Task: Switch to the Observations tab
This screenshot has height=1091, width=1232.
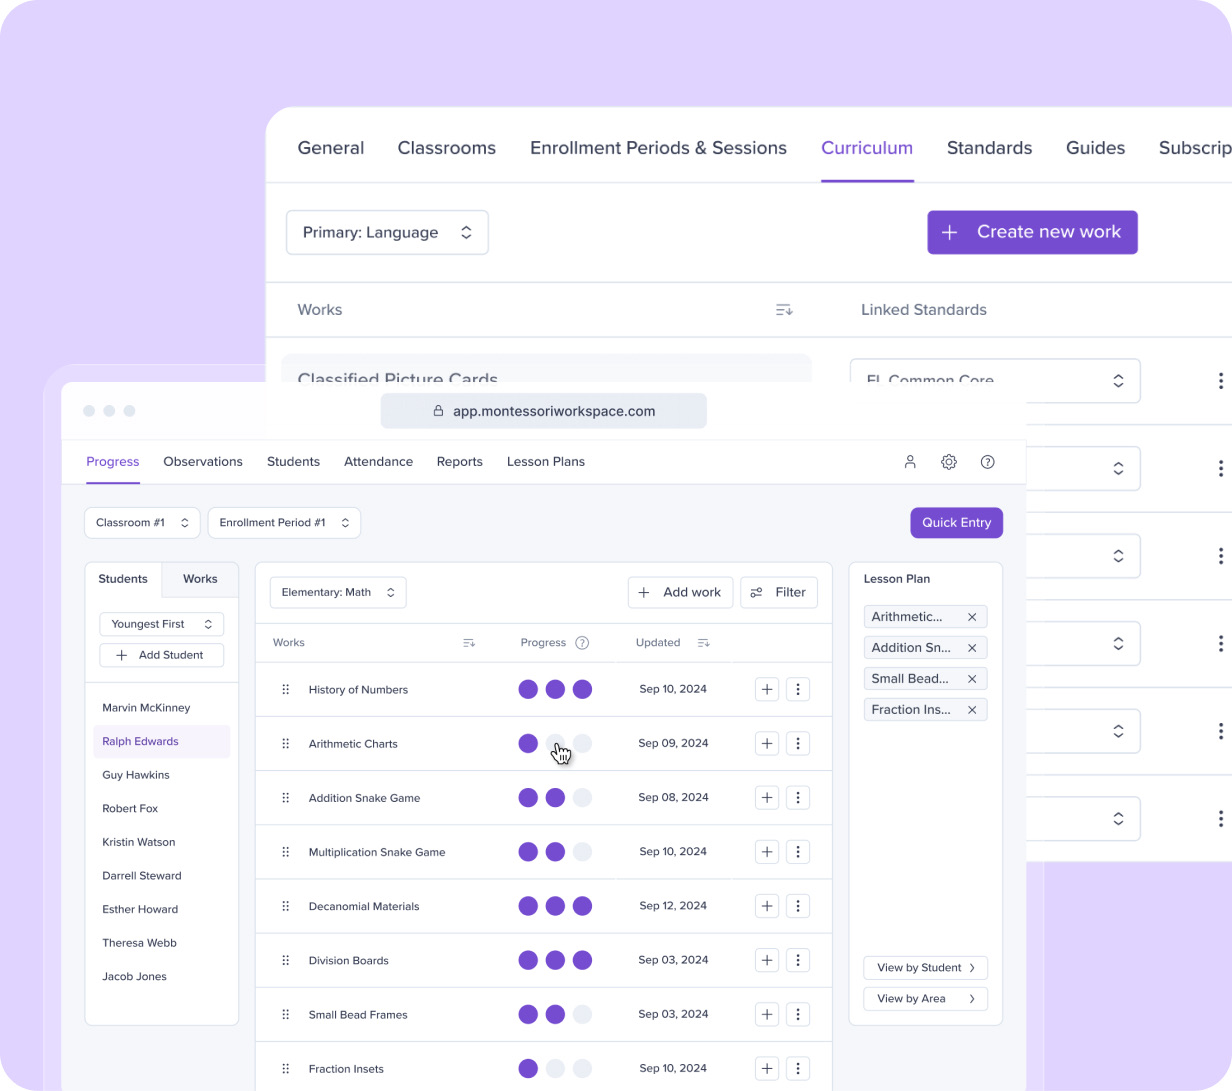Action: tap(203, 462)
